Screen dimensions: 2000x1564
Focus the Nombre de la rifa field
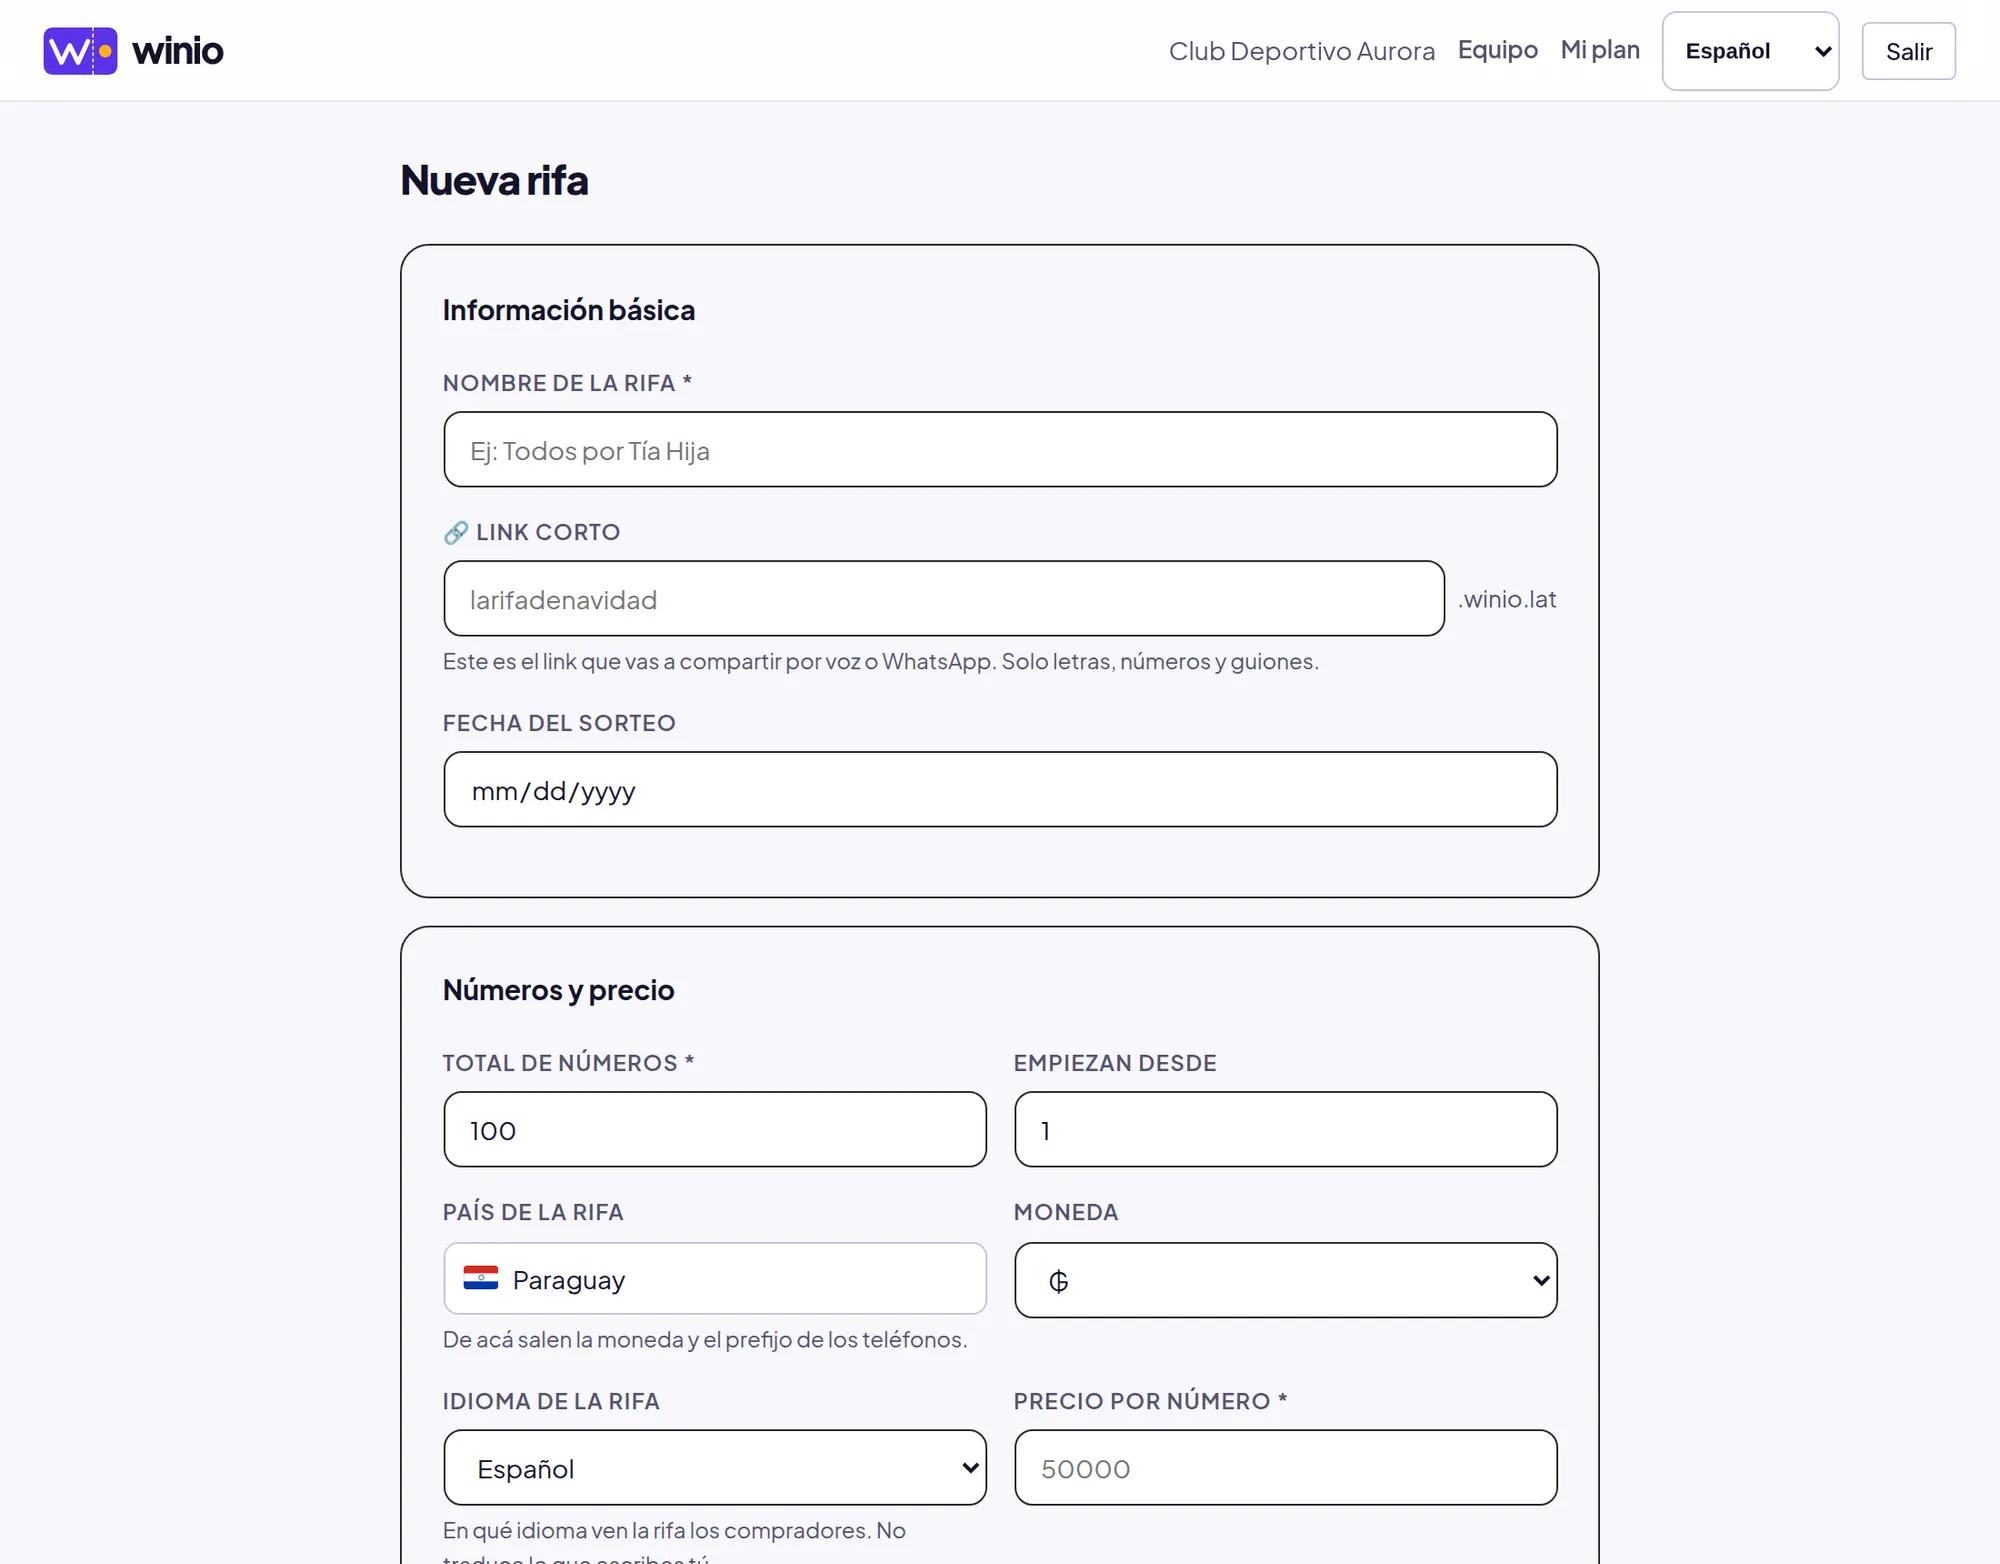1000,449
